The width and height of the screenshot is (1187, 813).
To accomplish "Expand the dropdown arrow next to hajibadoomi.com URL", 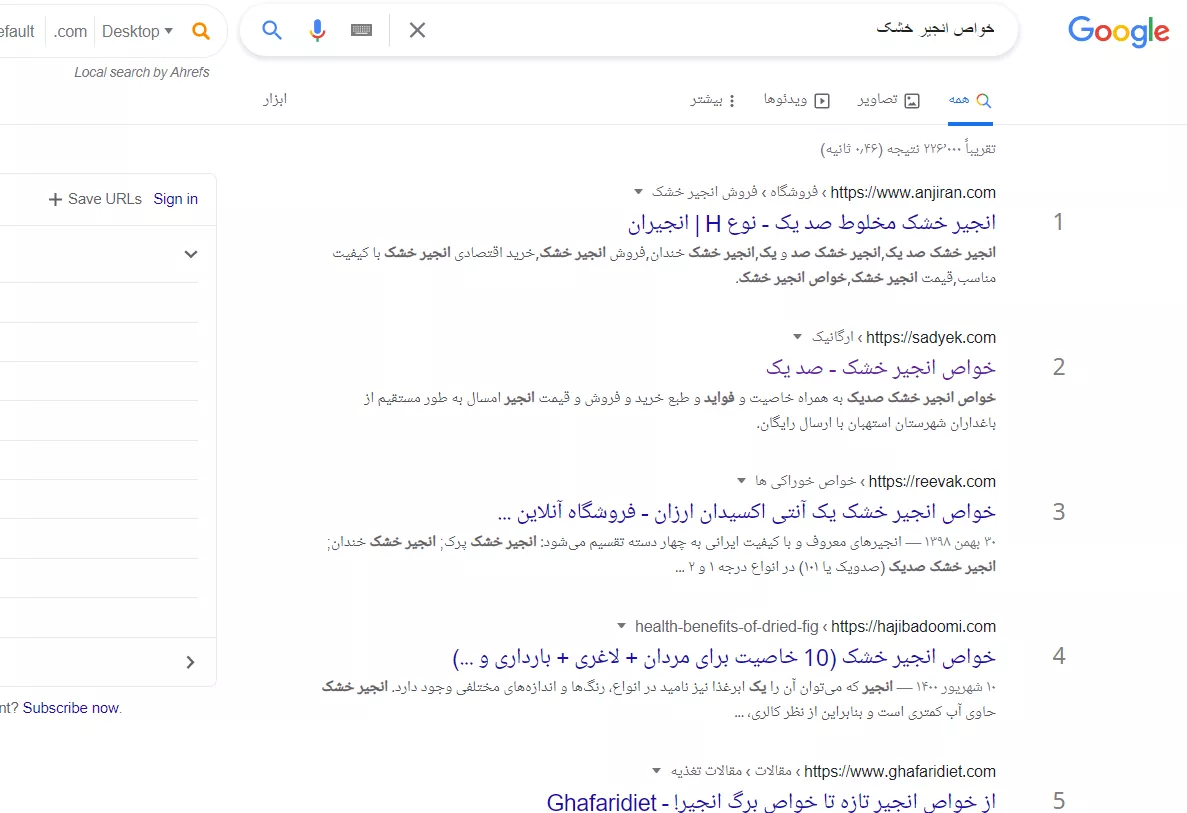I will (x=622, y=626).
